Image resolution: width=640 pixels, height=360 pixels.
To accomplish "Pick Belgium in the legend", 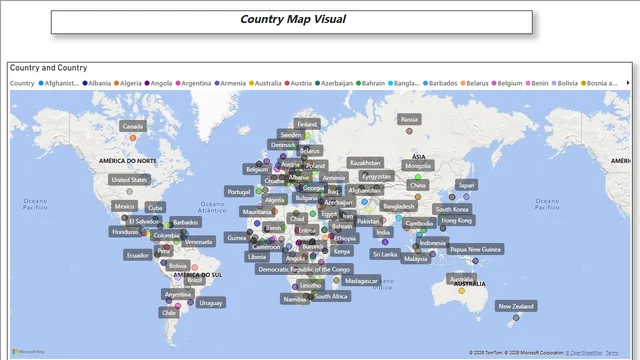I will (x=507, y=83).
